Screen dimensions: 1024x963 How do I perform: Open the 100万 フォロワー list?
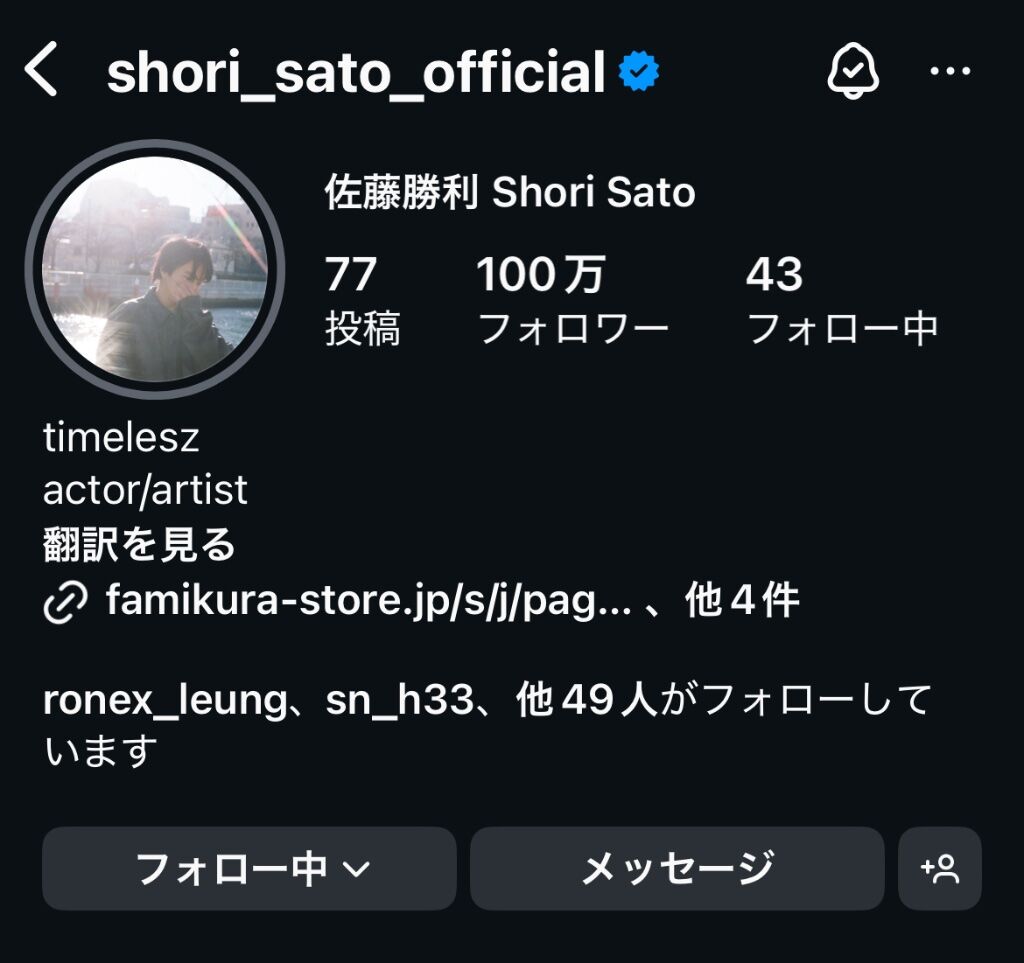[x=573, y=300]
